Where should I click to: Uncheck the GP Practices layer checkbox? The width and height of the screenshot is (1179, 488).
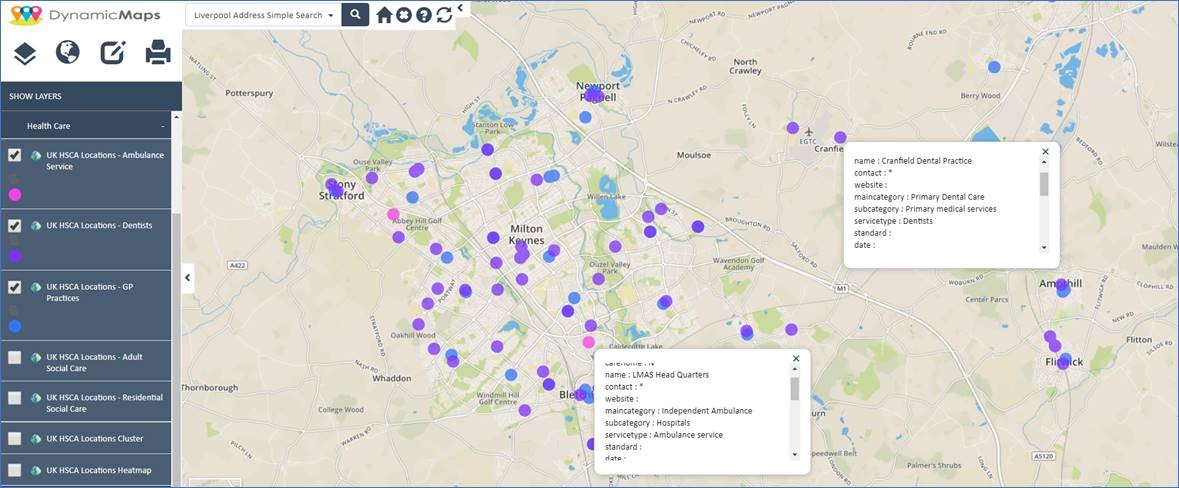(x=14, y=287)
